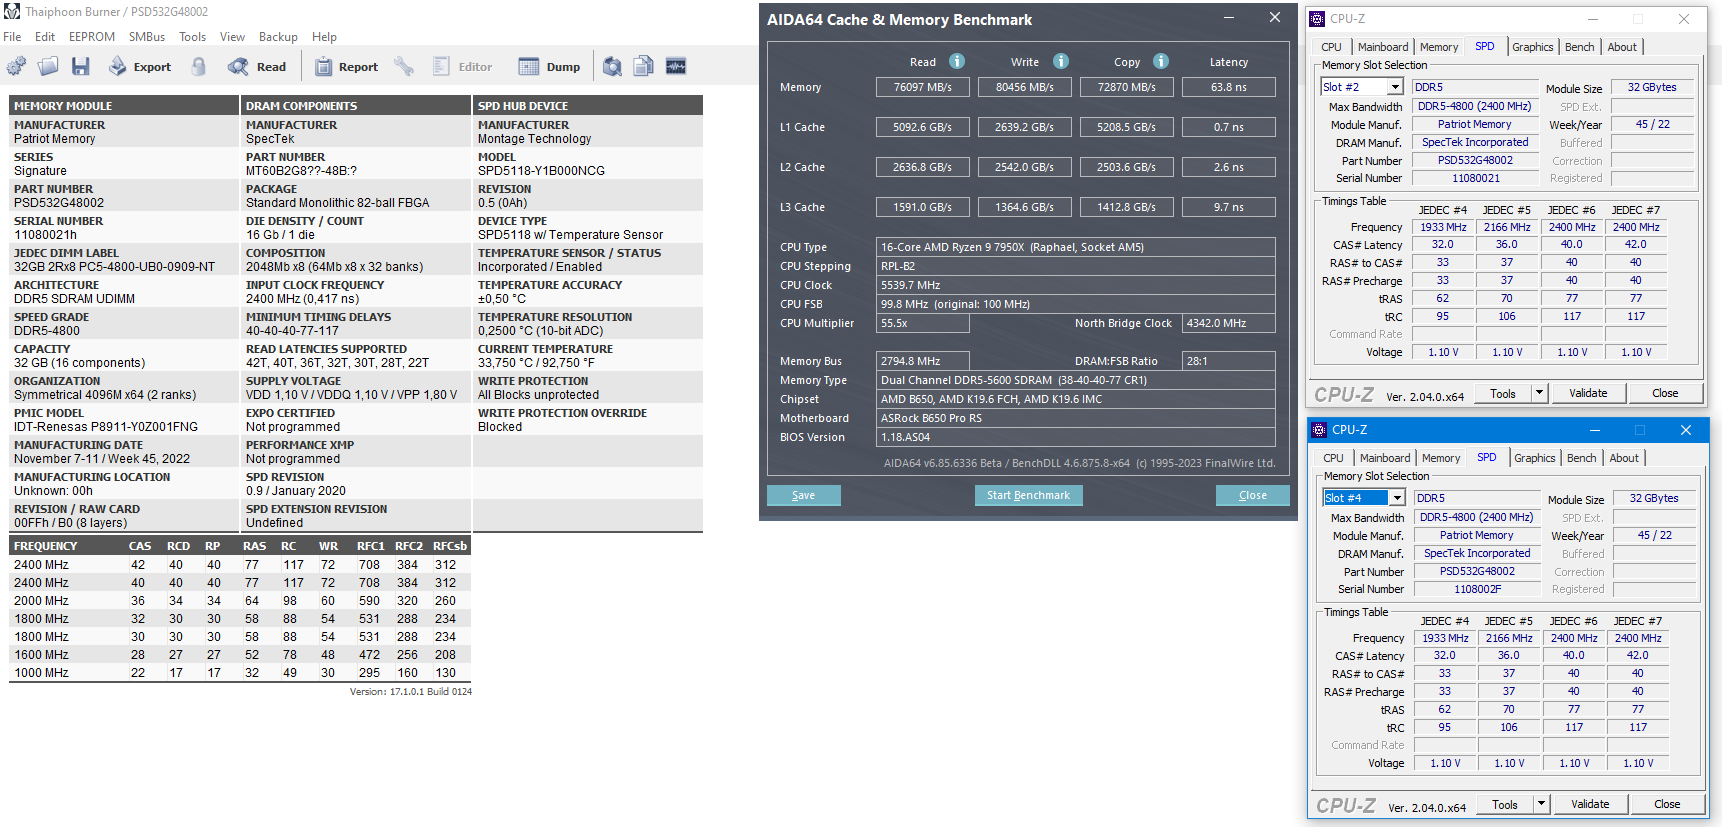Click the Editor toolbar button in Thaiphoon Burner
Screen dimensions: 1722x827
463,66
